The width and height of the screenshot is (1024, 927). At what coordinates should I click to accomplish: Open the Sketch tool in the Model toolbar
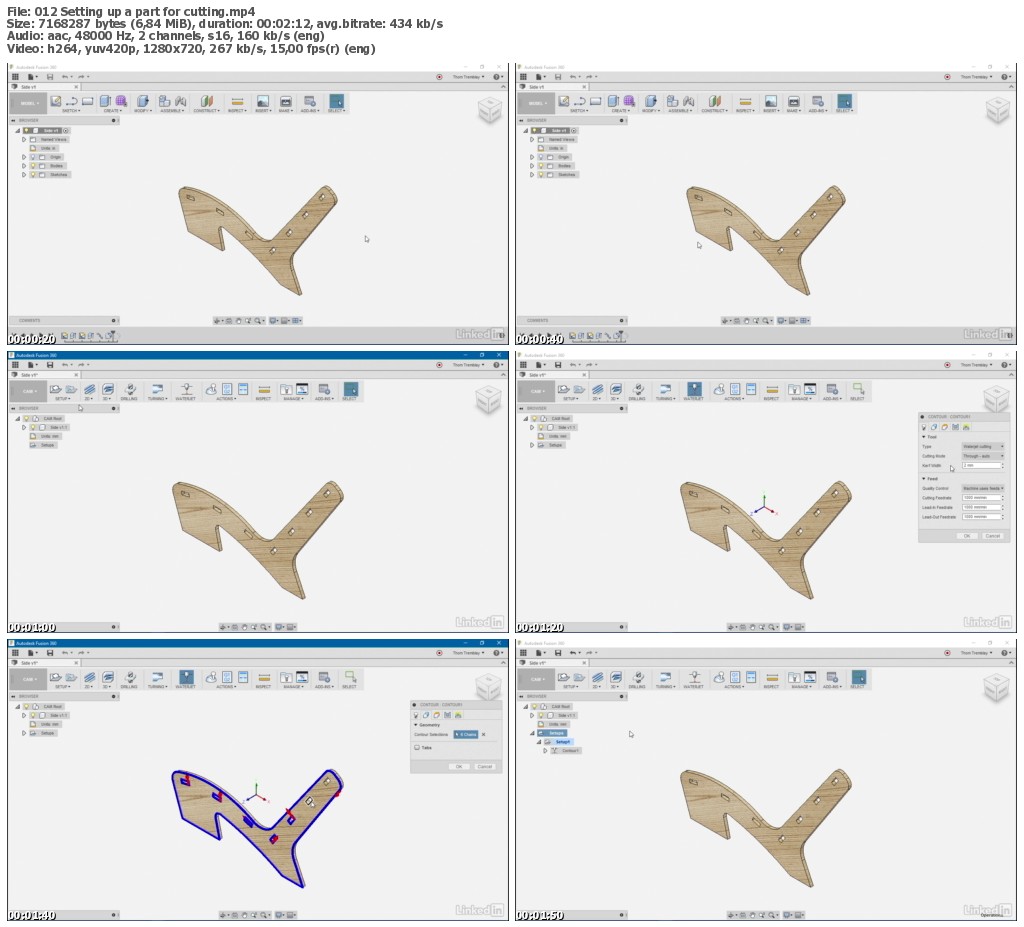click(56, 103)
